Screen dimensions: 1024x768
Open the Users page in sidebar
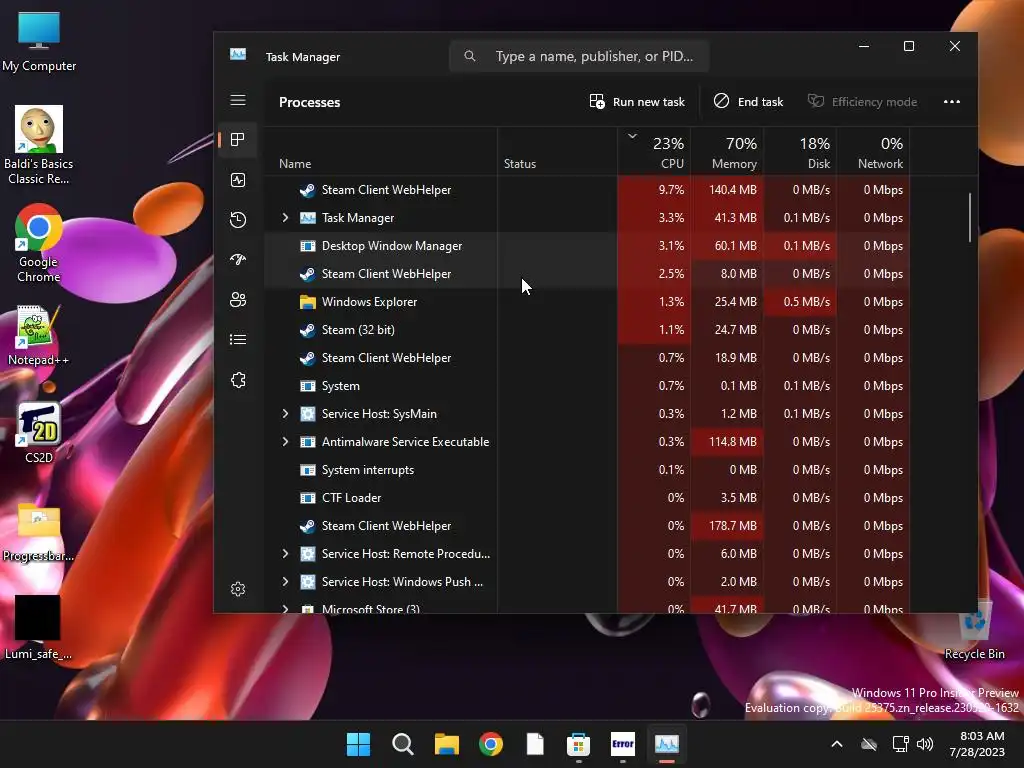pyautogui.click(x=238, y=300)
